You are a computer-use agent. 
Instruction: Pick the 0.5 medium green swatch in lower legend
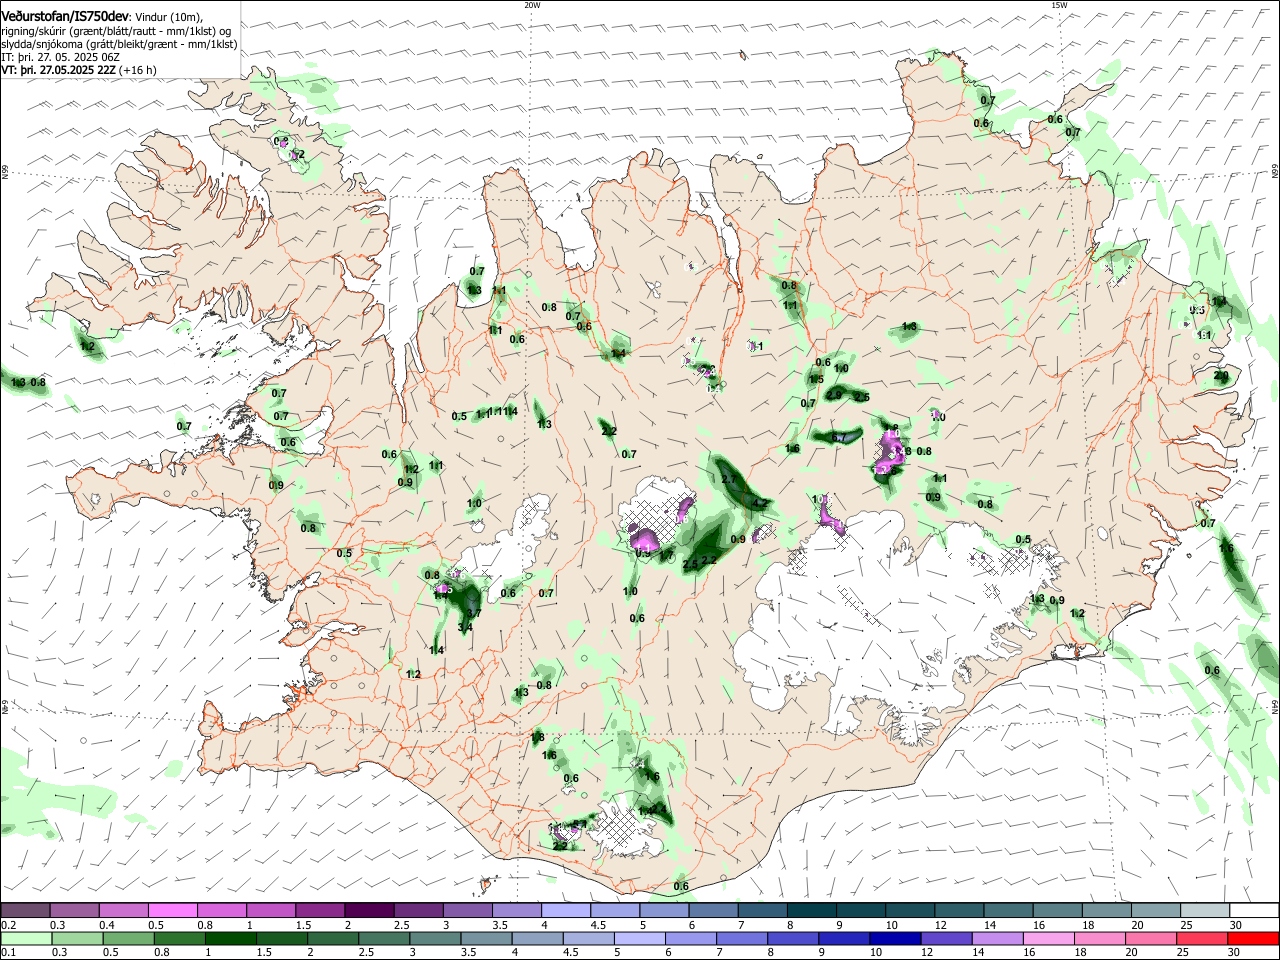click(x=128, y=938)
